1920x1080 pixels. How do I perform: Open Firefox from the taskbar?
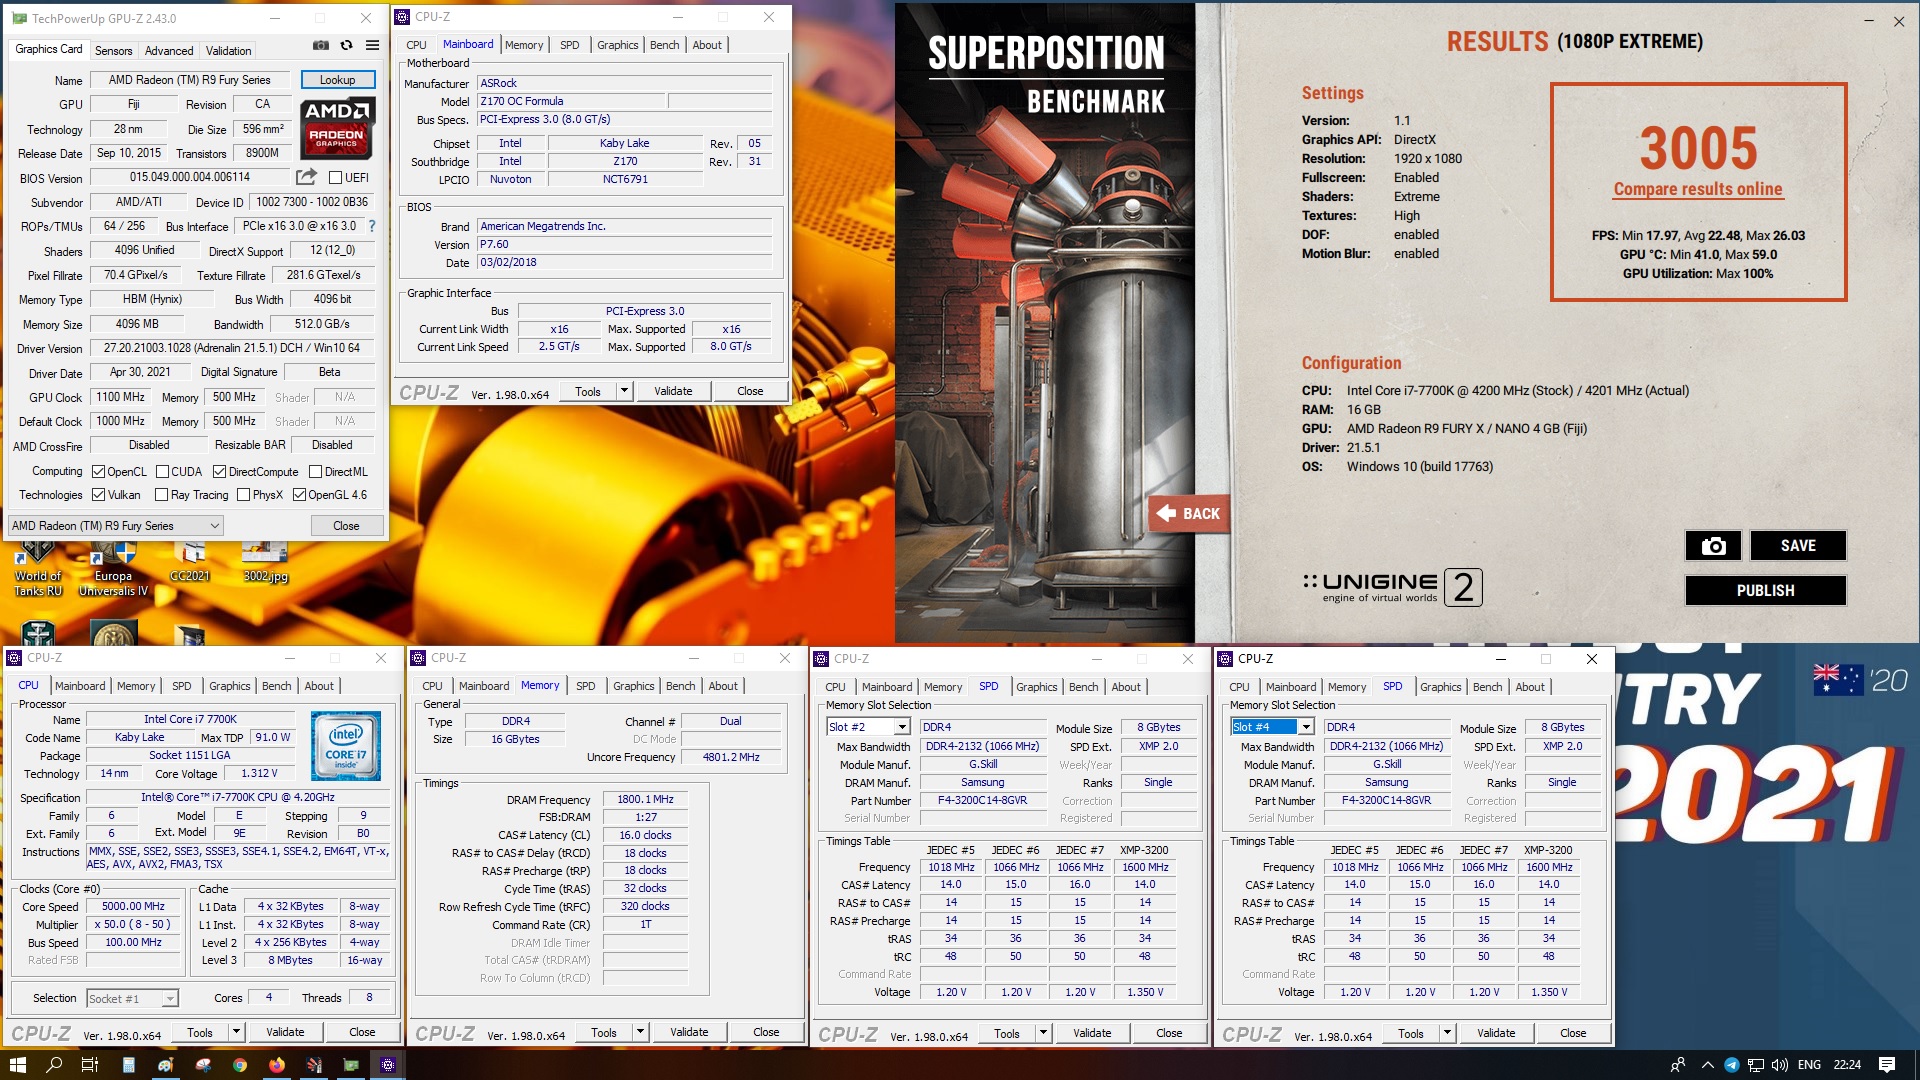[277, 1065]
